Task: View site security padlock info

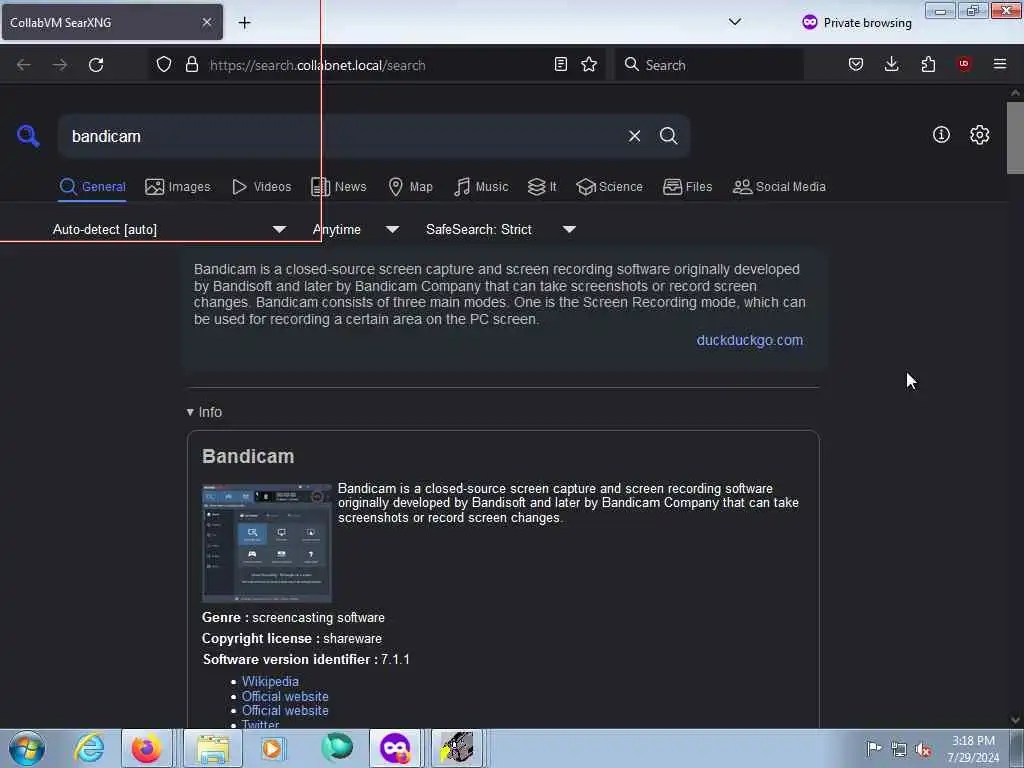Action: tap(191, 64)
